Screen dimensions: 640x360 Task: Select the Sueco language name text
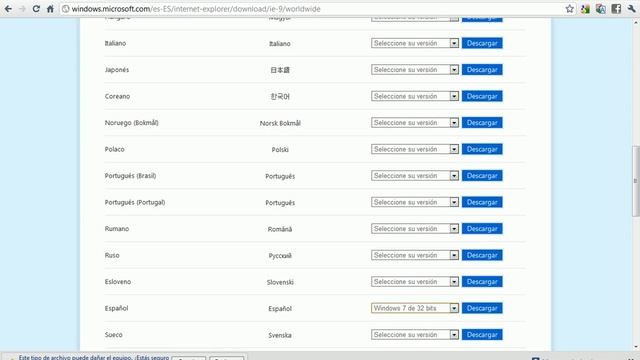(113, 335)
